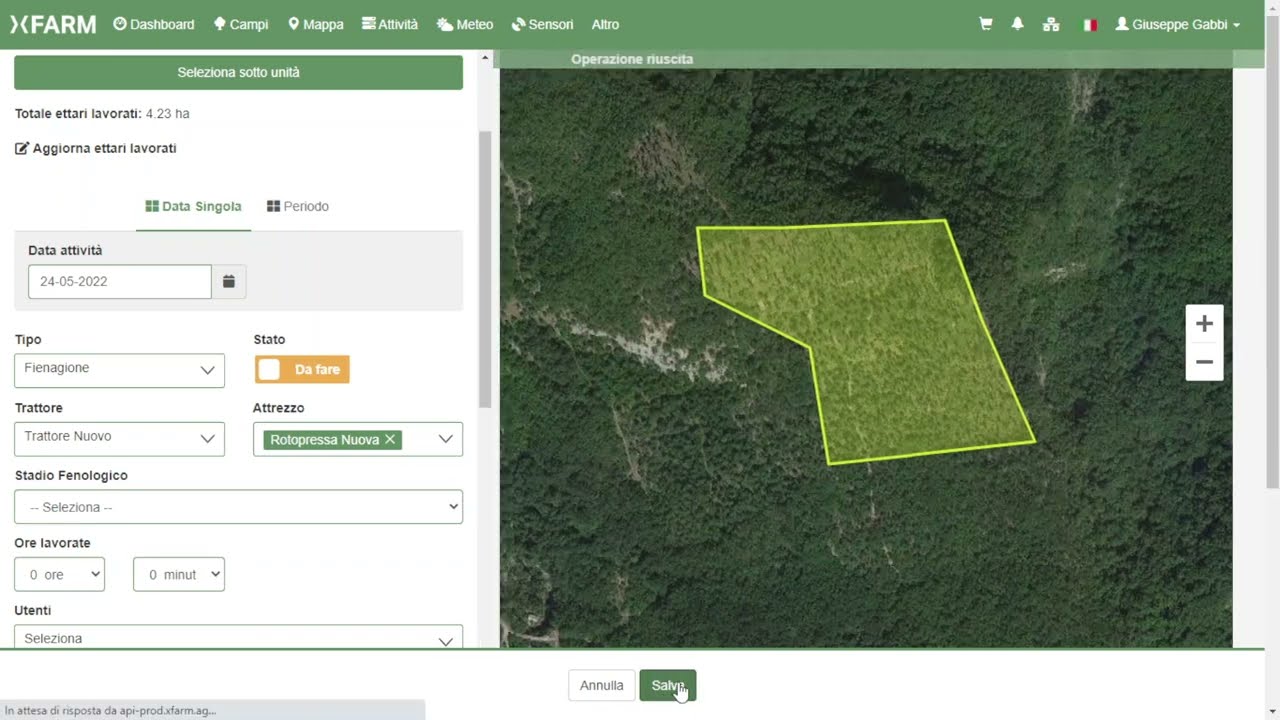This screenshot has width=1280, height=720.
Task: Show notifications via the bell icon
Action: pos(1018,24)
